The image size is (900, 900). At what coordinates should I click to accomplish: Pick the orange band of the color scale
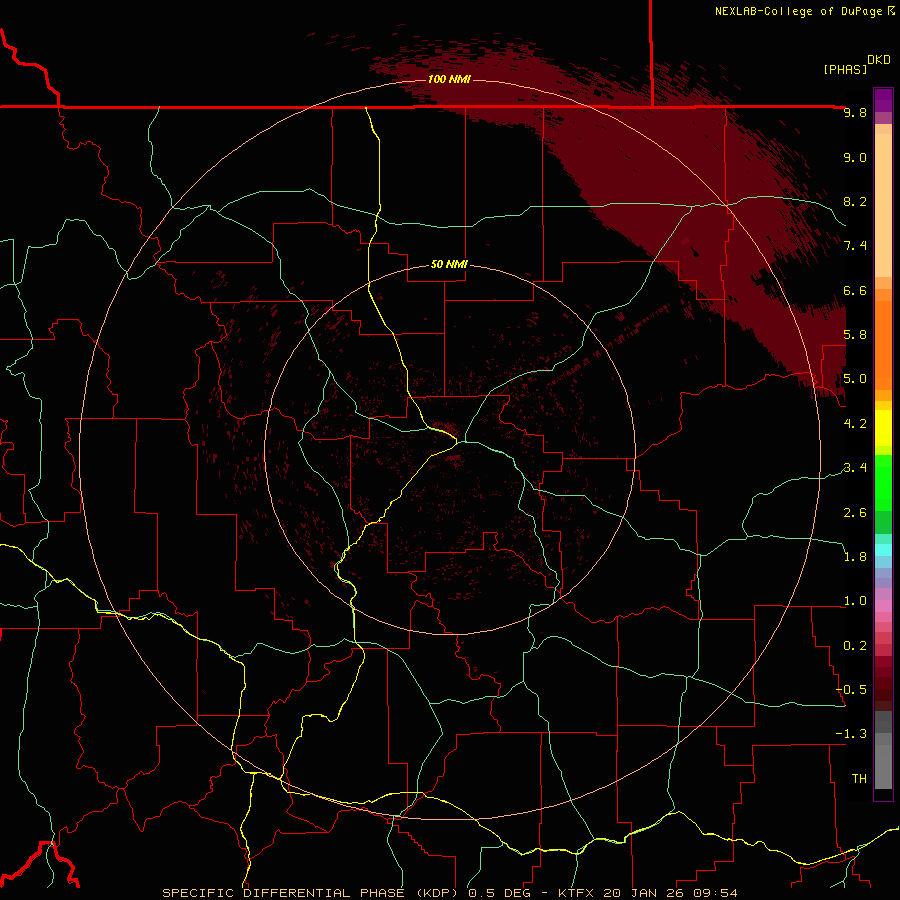[x=883, y=346]
